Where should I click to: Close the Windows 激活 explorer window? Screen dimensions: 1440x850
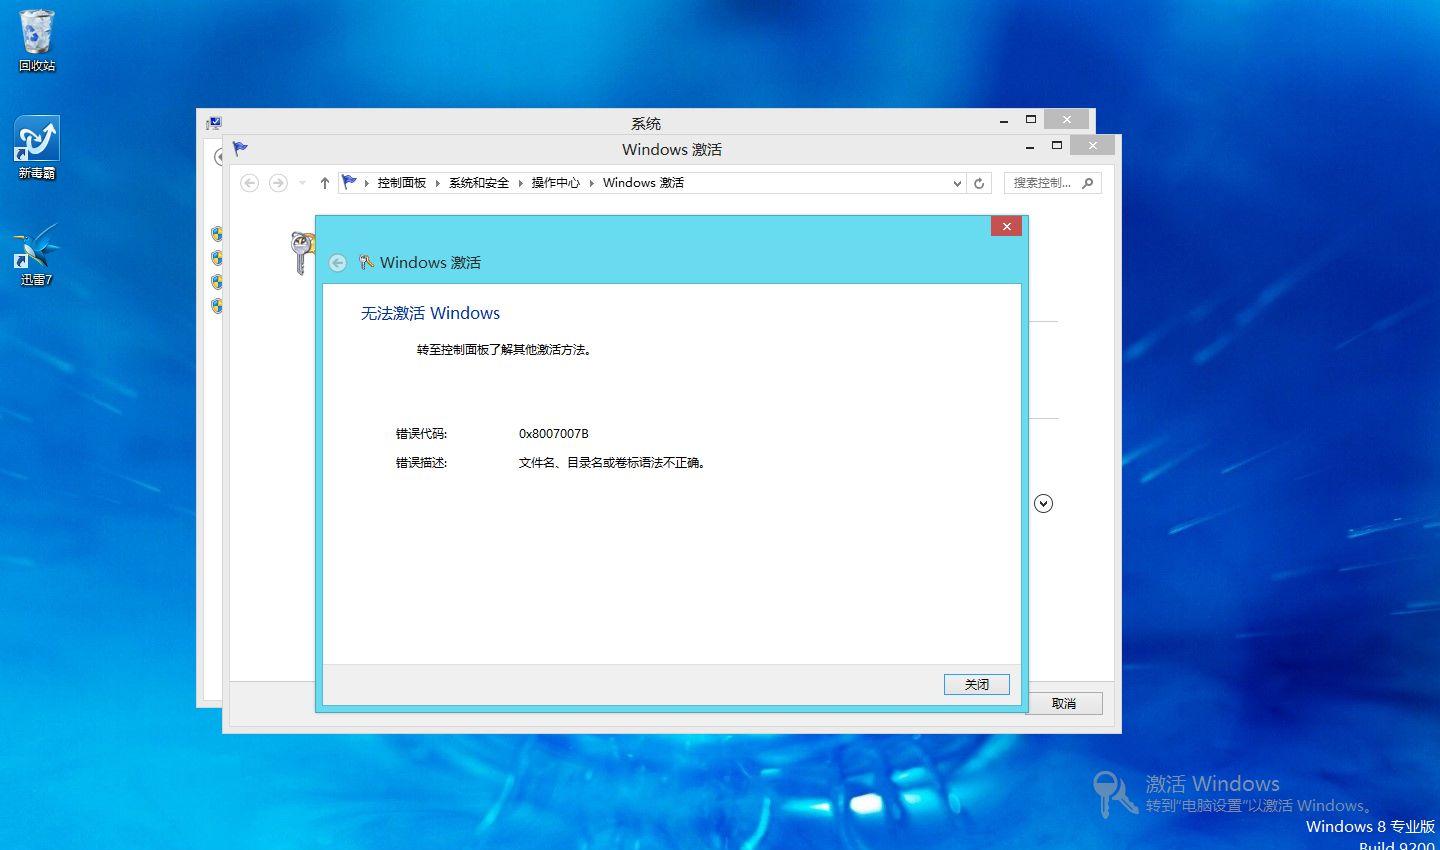click(1092, 146)
